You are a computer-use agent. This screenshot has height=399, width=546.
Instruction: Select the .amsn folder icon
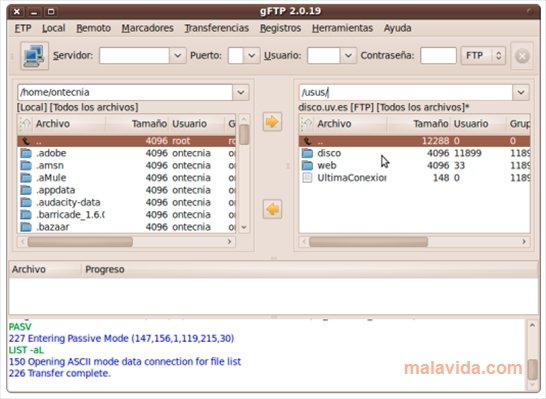pos(26,166)
